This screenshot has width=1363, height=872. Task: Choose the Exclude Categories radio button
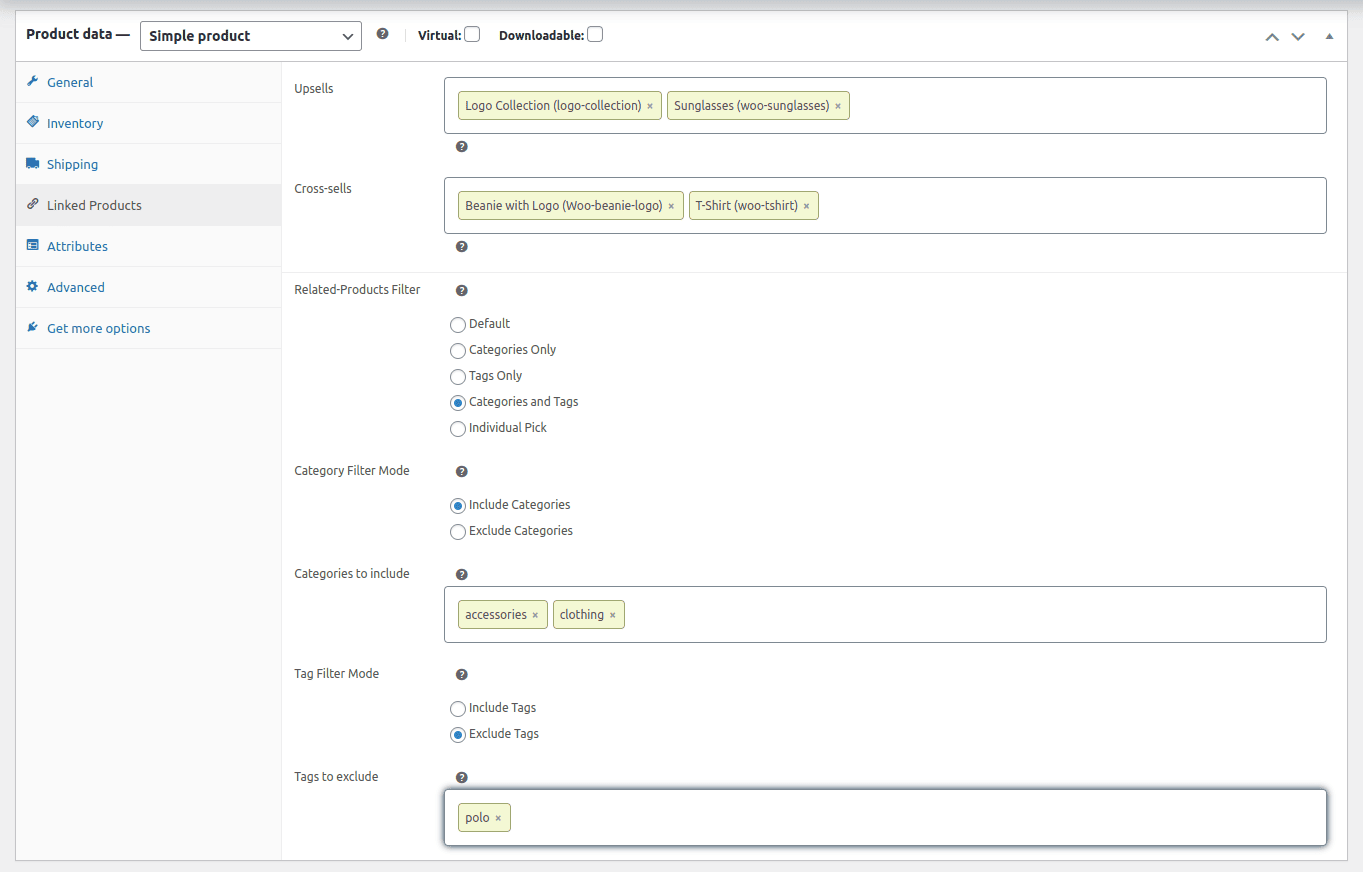pyautogui.click(x=458, y=531)
